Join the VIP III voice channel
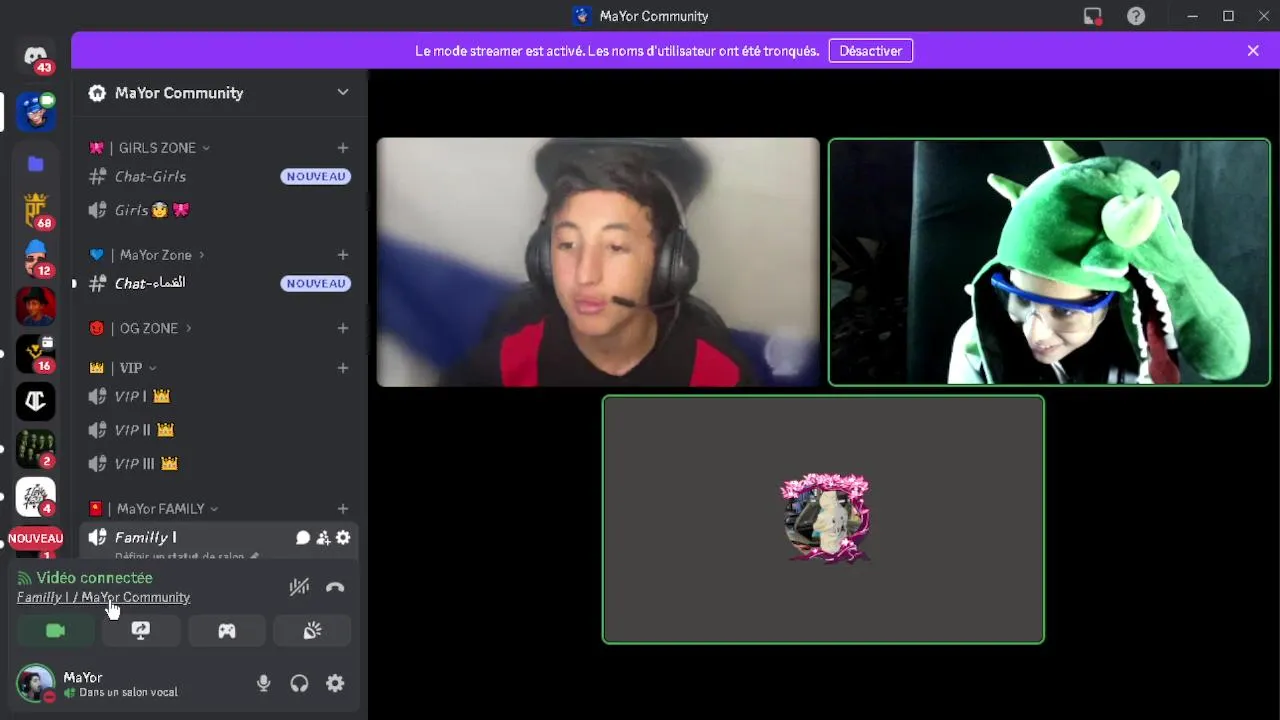Viewport: 1280px width, 720px height. [x=219, y=464]
